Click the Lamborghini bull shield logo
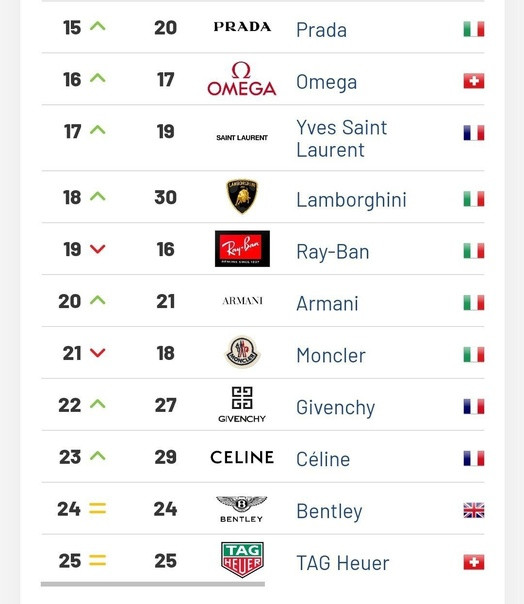This screenshot has height=604, width=524. coord(242,196)
